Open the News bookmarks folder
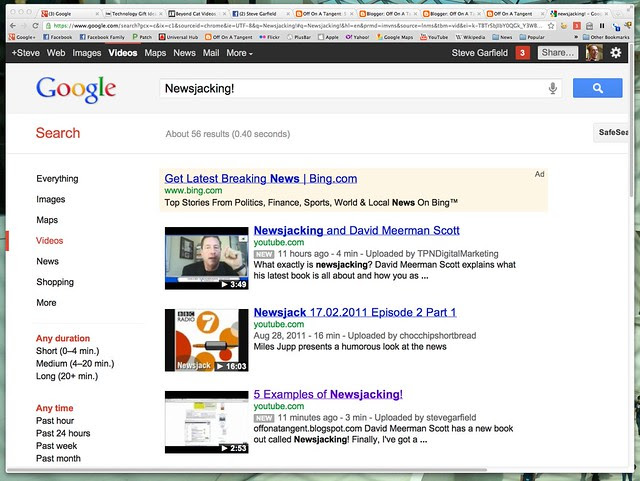The width and height of the screenshot is (640, 481). click(502, 37)
